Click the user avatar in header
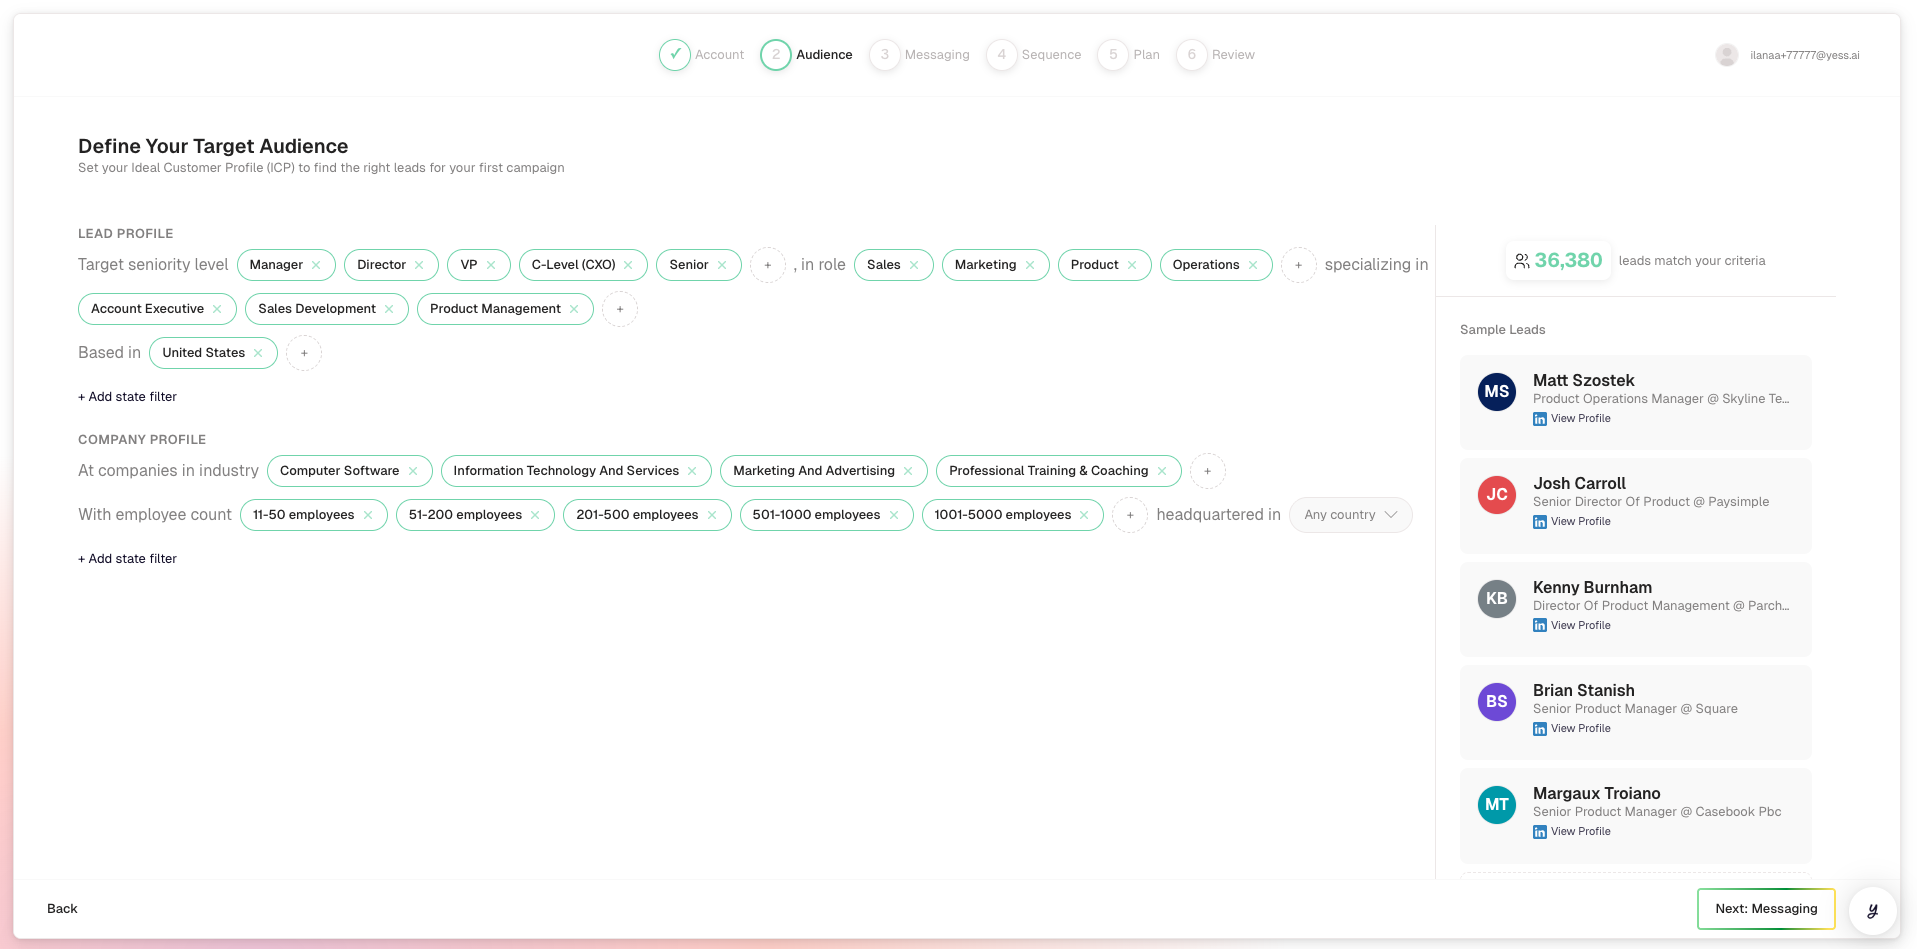 1726,55
